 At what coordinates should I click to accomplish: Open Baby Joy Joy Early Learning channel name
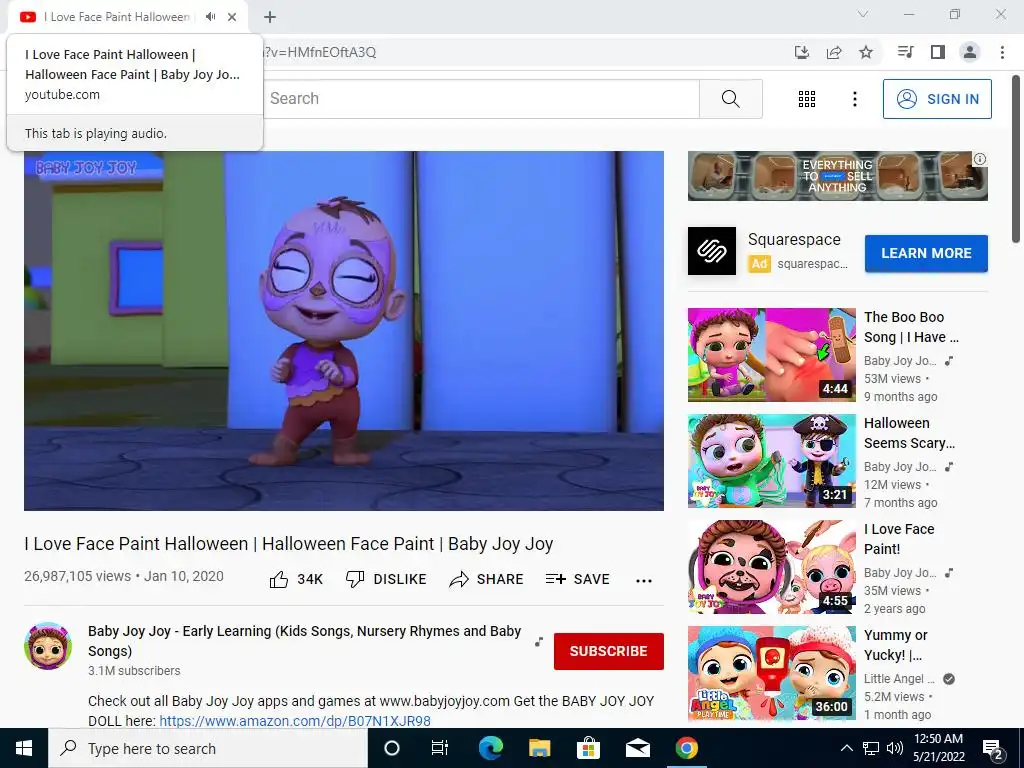point(304,641)
